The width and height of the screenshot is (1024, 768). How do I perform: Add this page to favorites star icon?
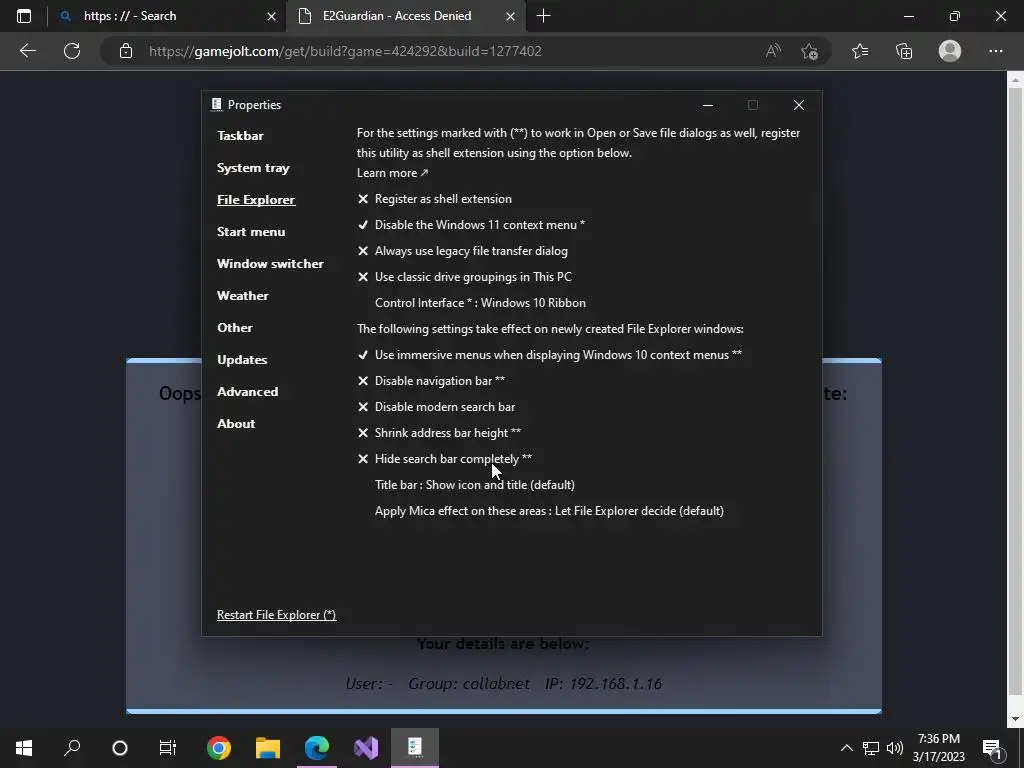click(809, 51)
